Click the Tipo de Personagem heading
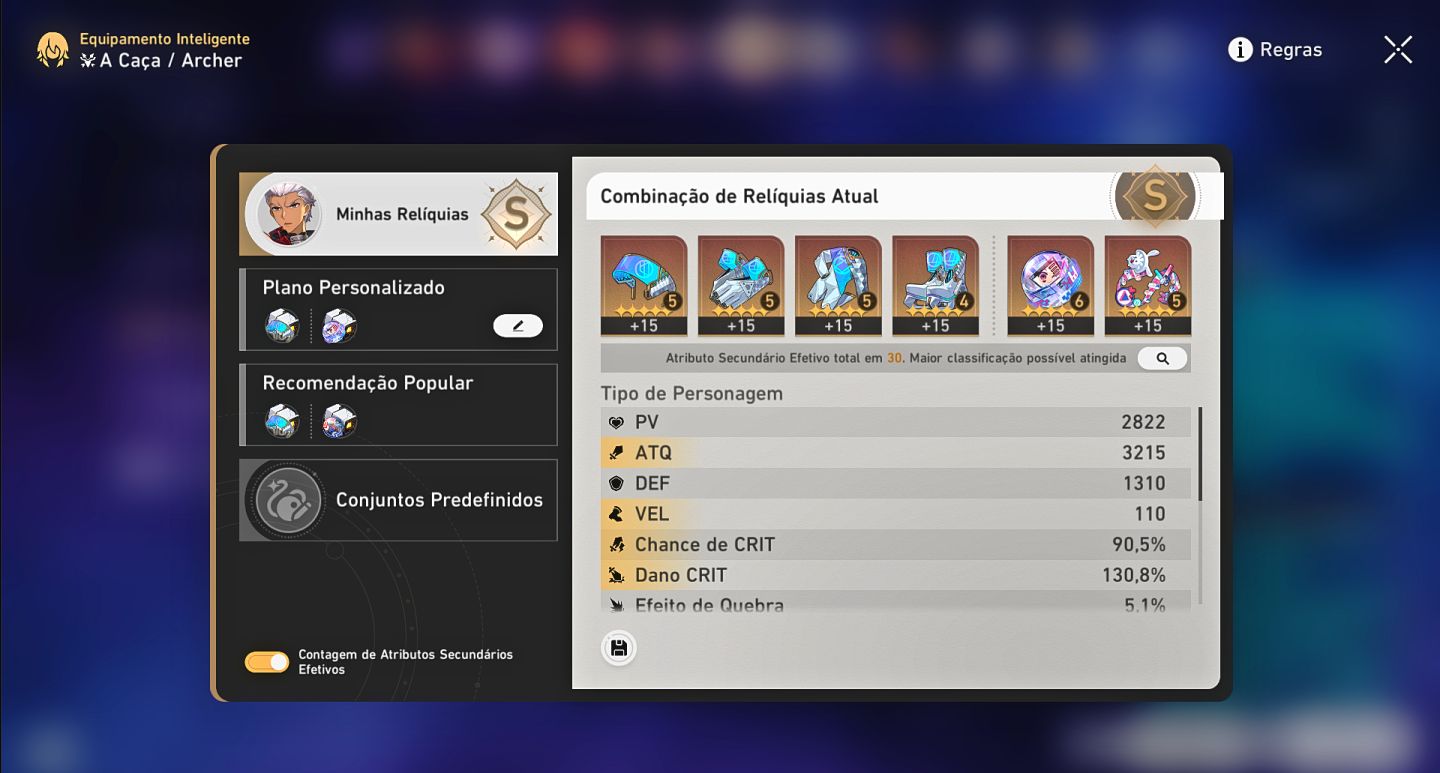The width and height of the screenshot is (1440, 773). (x=692, y=394)
